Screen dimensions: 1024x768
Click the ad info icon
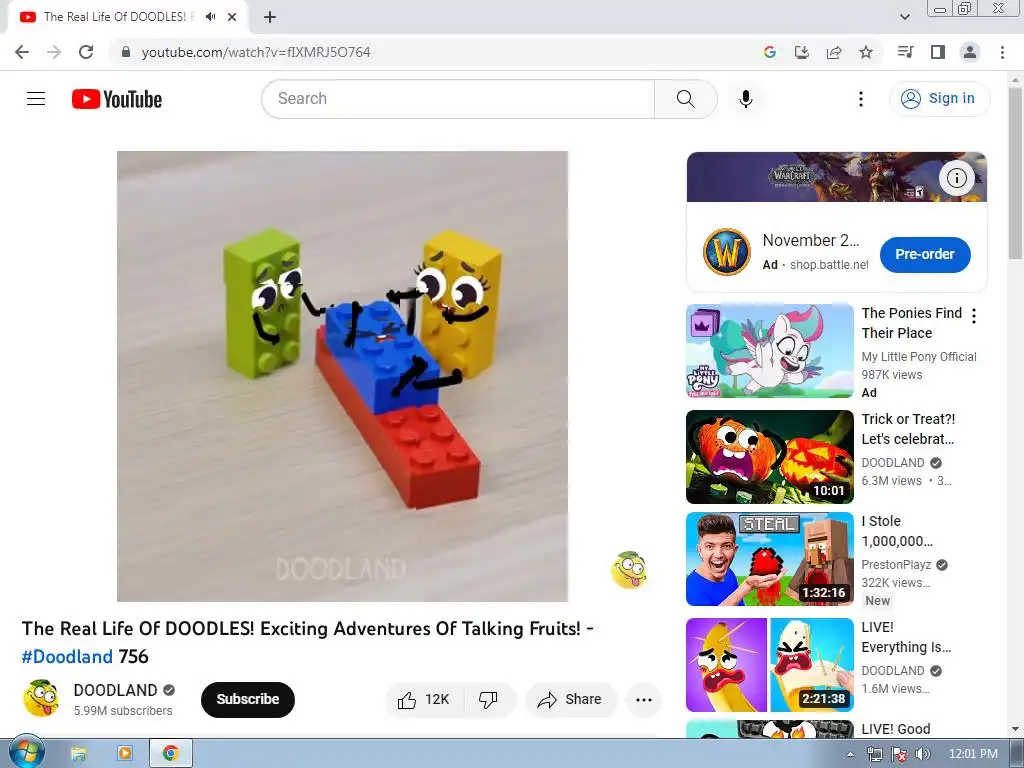click(957, 178)
